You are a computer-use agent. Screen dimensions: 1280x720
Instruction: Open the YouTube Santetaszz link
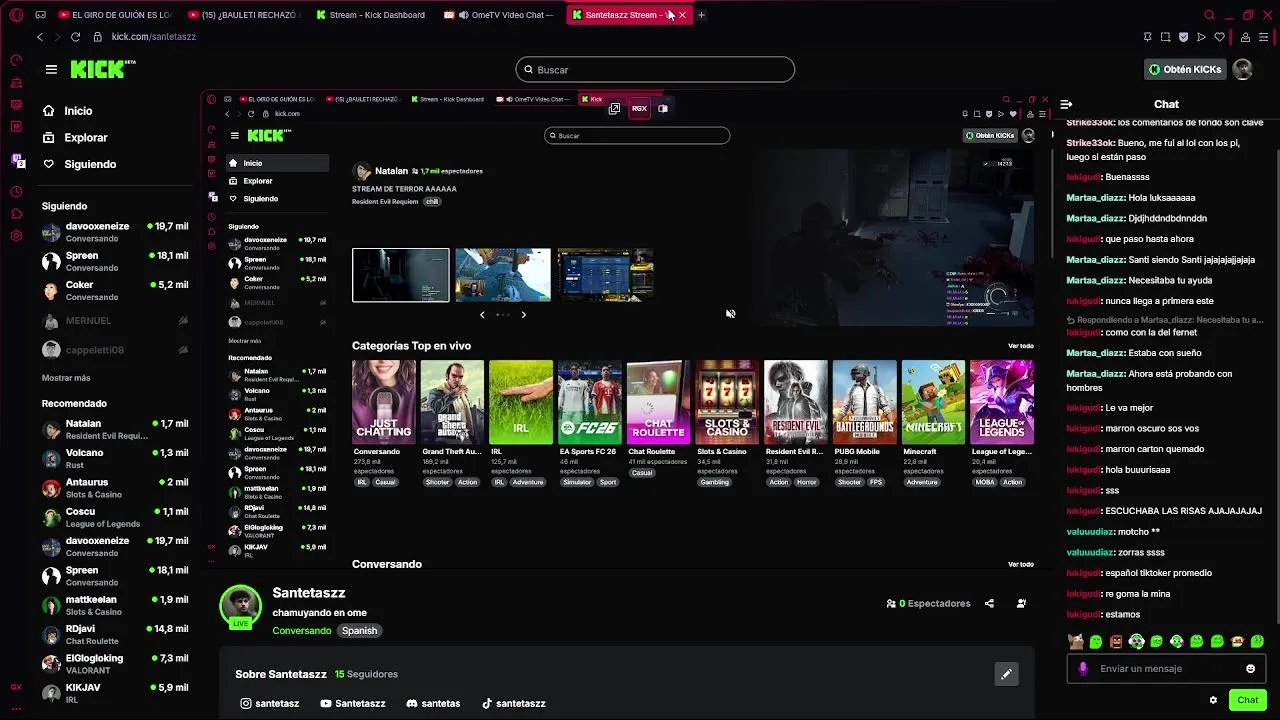pos(352,704)
